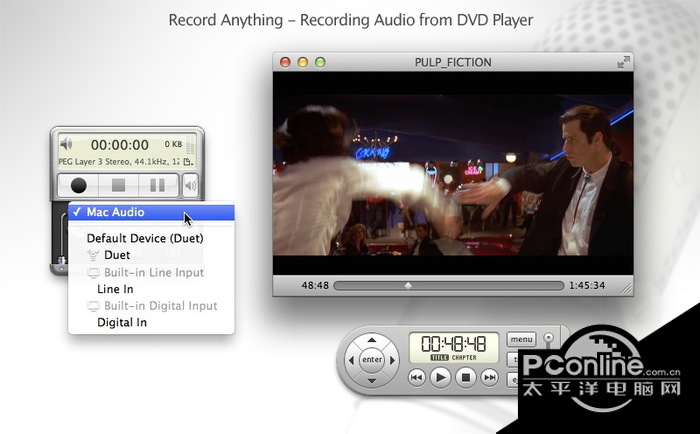Navigate up on DVD remote pad
The width and height of the screenshot is (700, 434).
tap(371, 340)
